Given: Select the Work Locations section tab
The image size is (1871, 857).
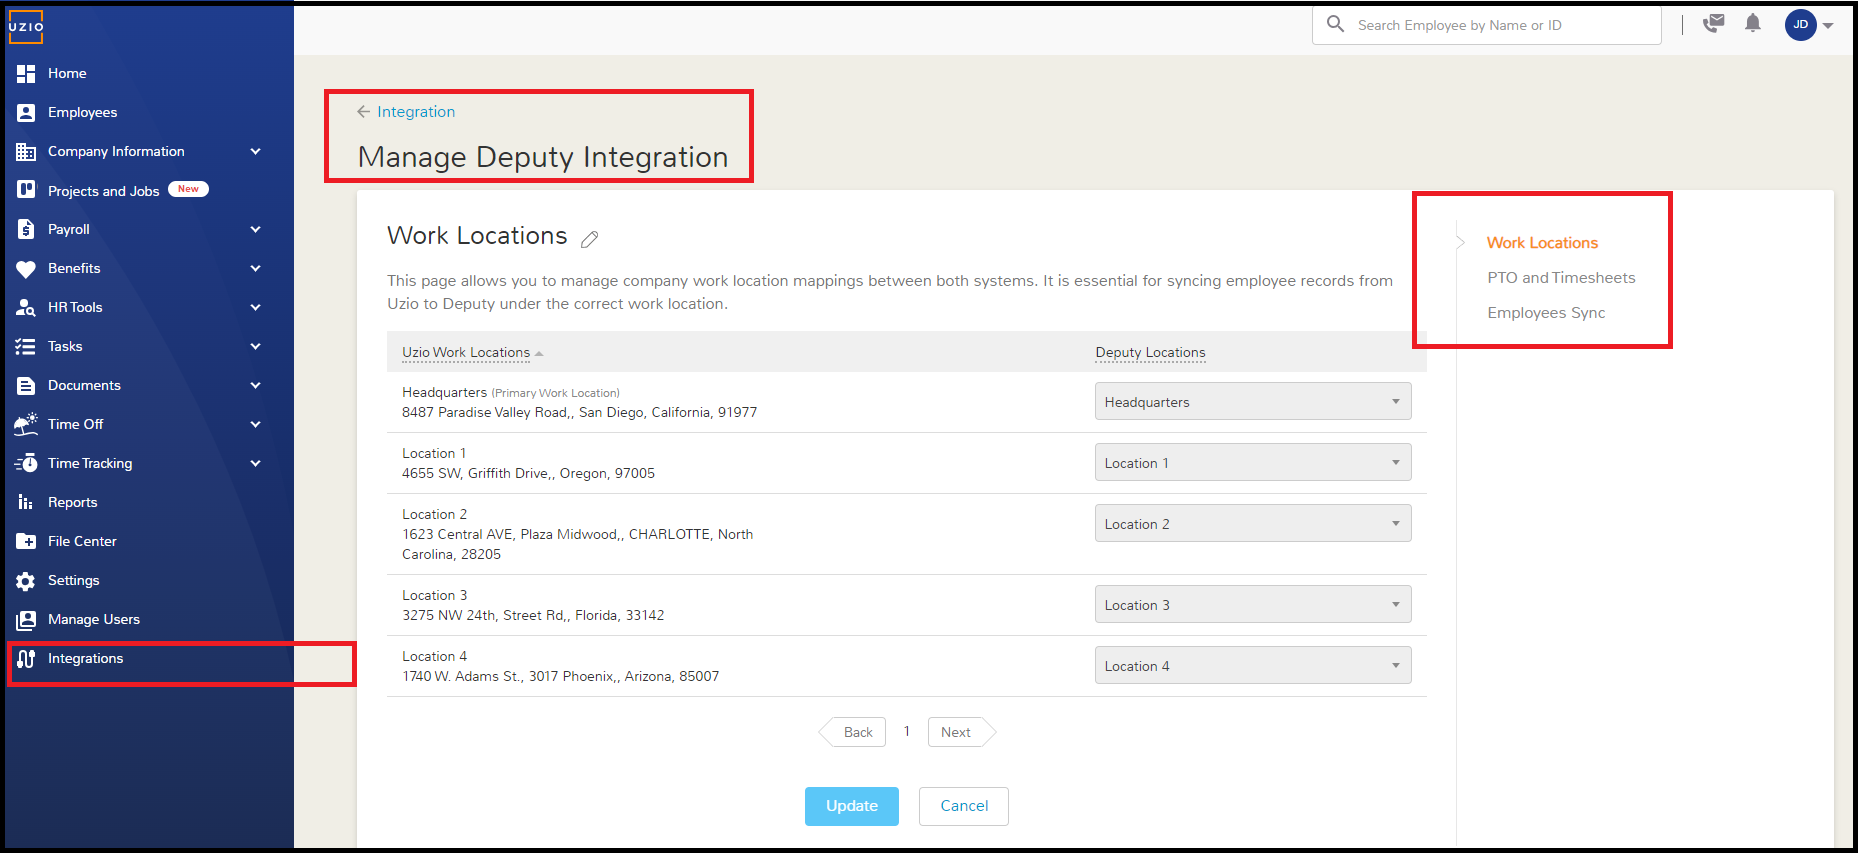Looking at the screenshot, I should [1542, 243].
